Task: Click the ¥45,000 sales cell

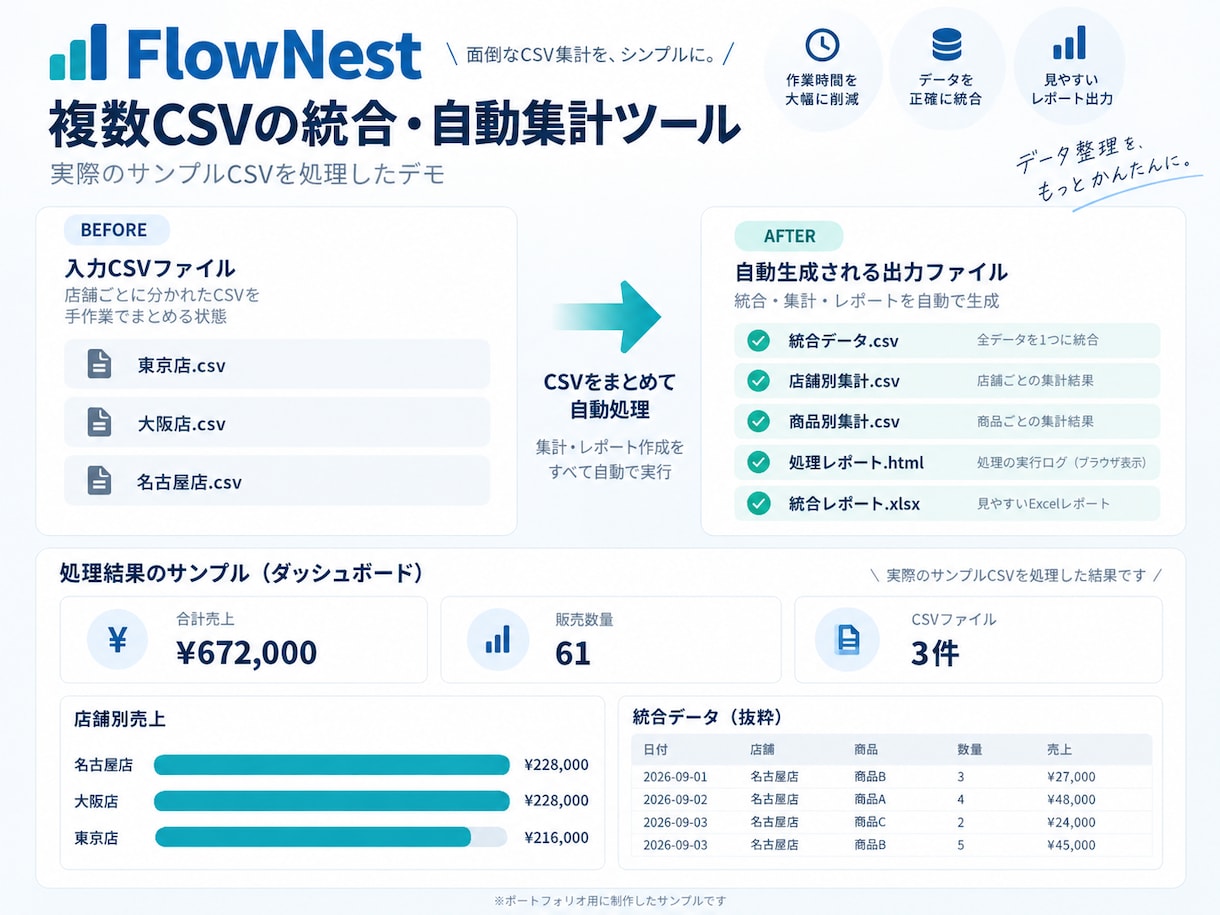Action: pos(1071,845)
